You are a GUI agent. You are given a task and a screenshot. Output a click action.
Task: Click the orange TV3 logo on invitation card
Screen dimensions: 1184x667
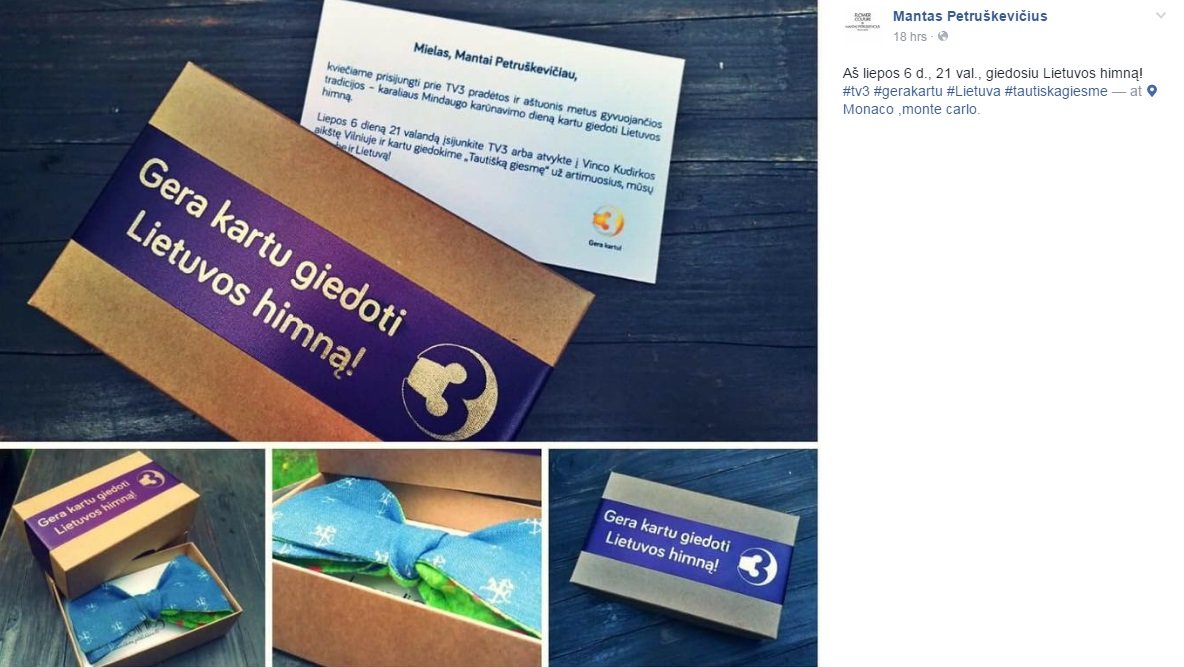607,221
